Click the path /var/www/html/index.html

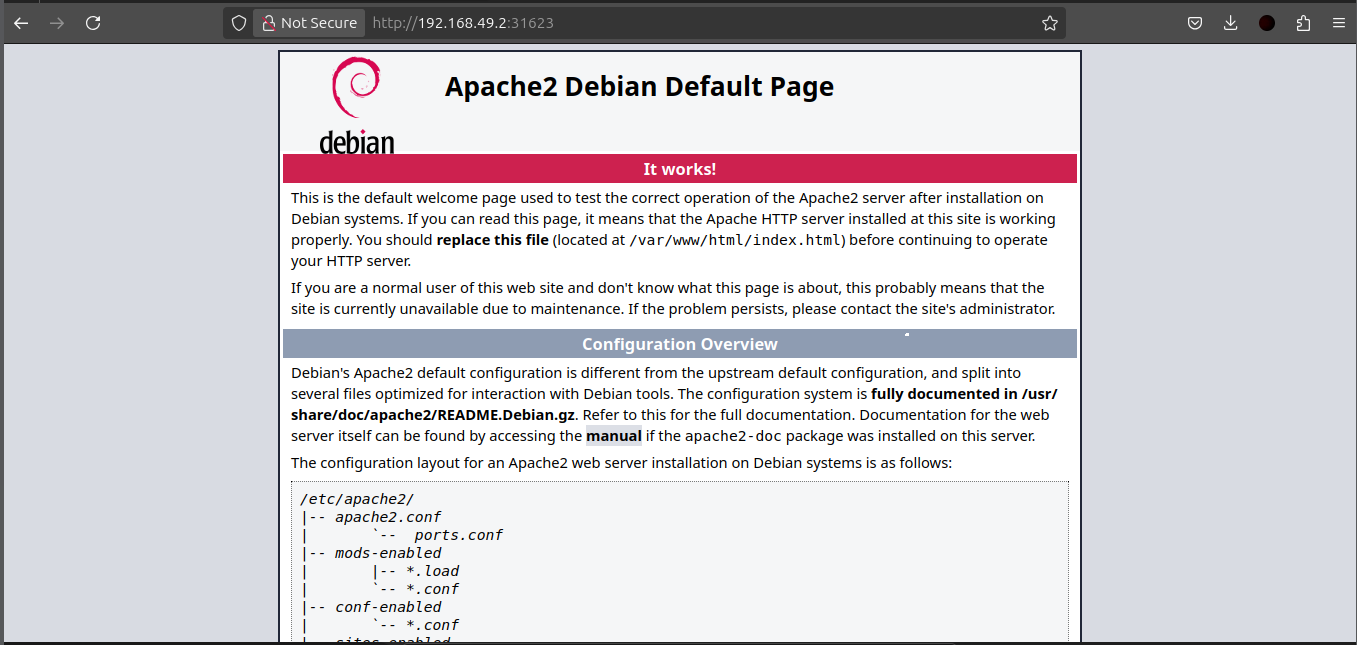pyautogui.click(x=737, y=240)
